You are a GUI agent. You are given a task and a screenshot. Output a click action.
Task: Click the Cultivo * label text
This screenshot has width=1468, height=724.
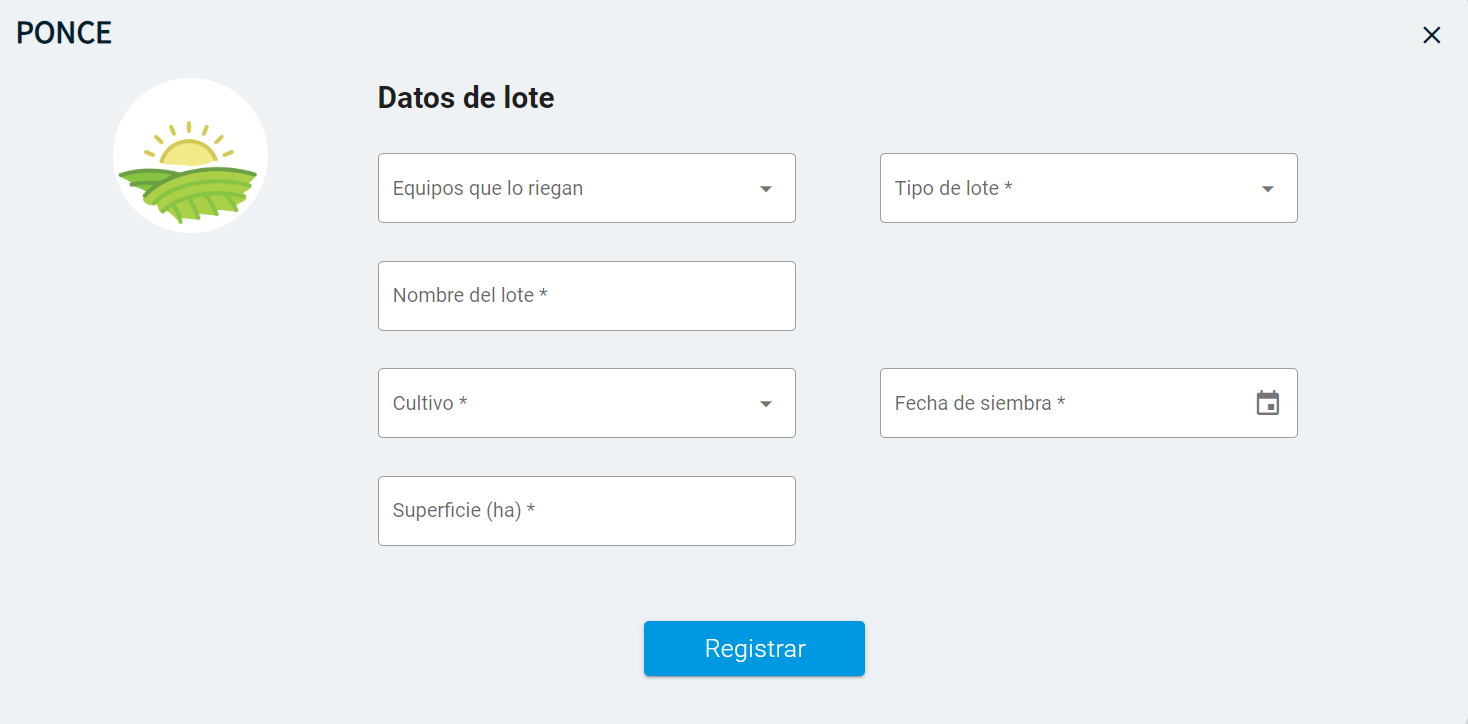(x=430, y=403)
